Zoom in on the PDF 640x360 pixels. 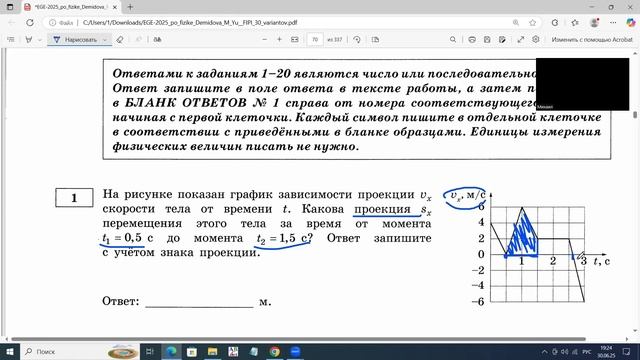(x=280, y=40)
